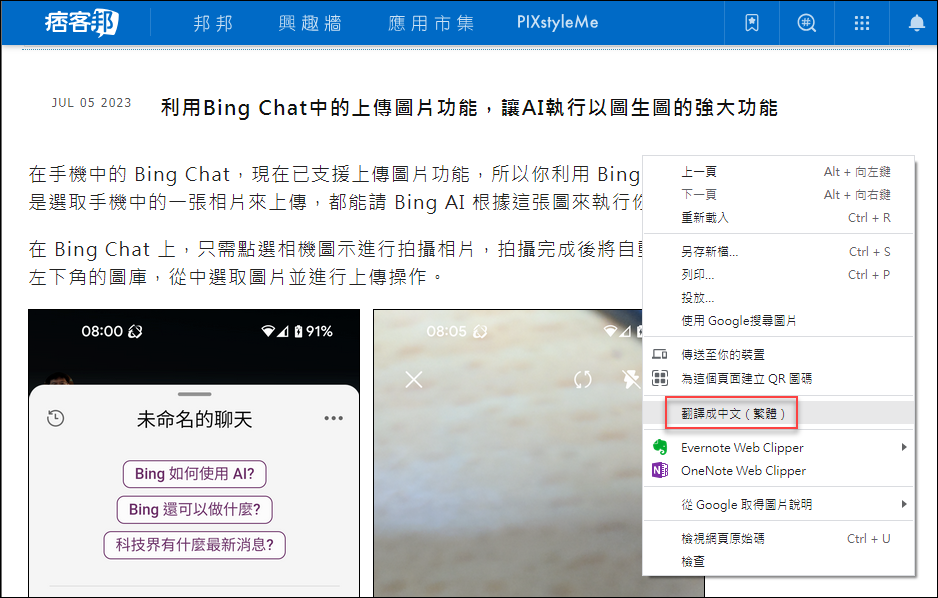This screenshot has width=938, height=598.
Task: Open Evernote Web Clipper menu entry
Action: [x=779, y=447]
